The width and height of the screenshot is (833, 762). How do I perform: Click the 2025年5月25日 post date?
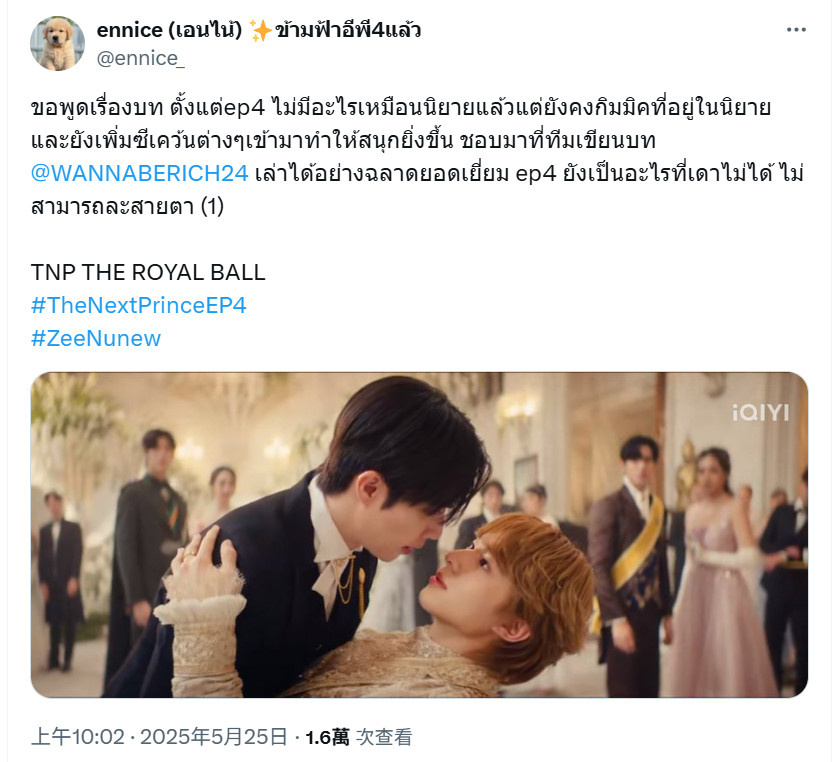(214, 737)
